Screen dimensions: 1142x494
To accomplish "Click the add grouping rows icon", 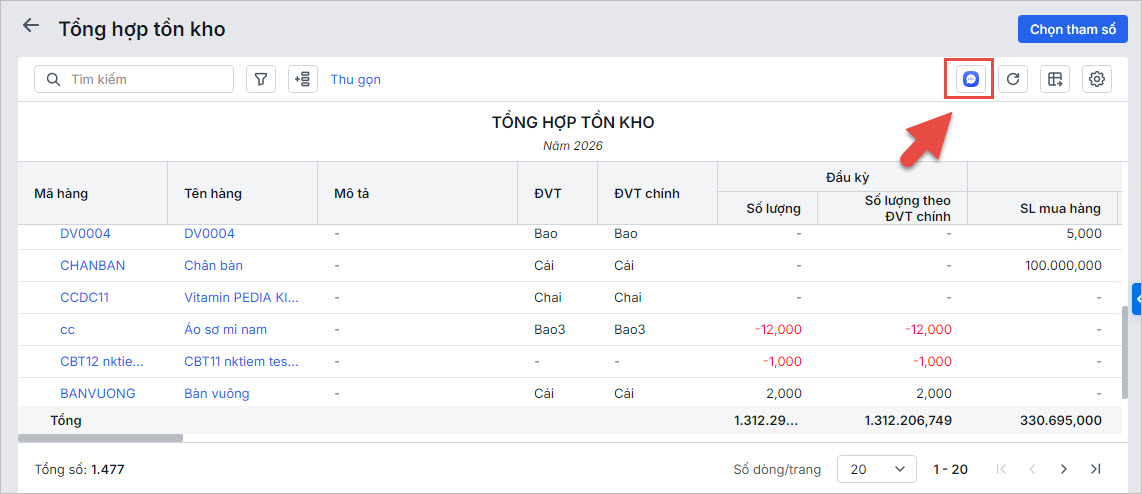I will (x=303, y=79).
